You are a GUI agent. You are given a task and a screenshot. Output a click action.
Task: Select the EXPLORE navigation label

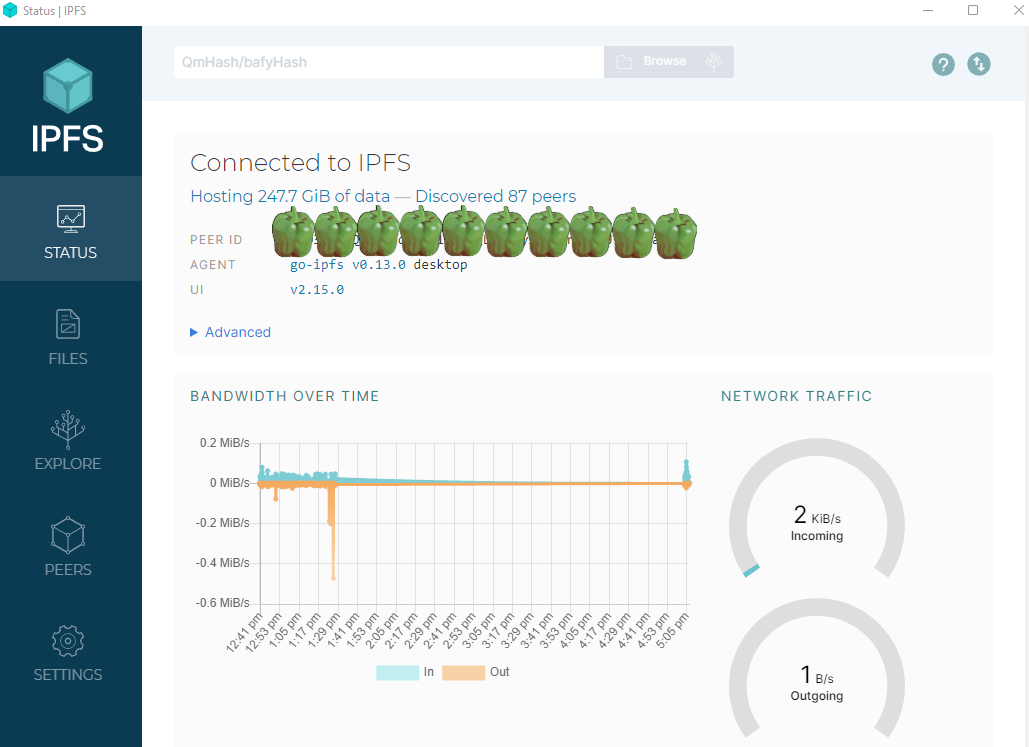(68, 463)
